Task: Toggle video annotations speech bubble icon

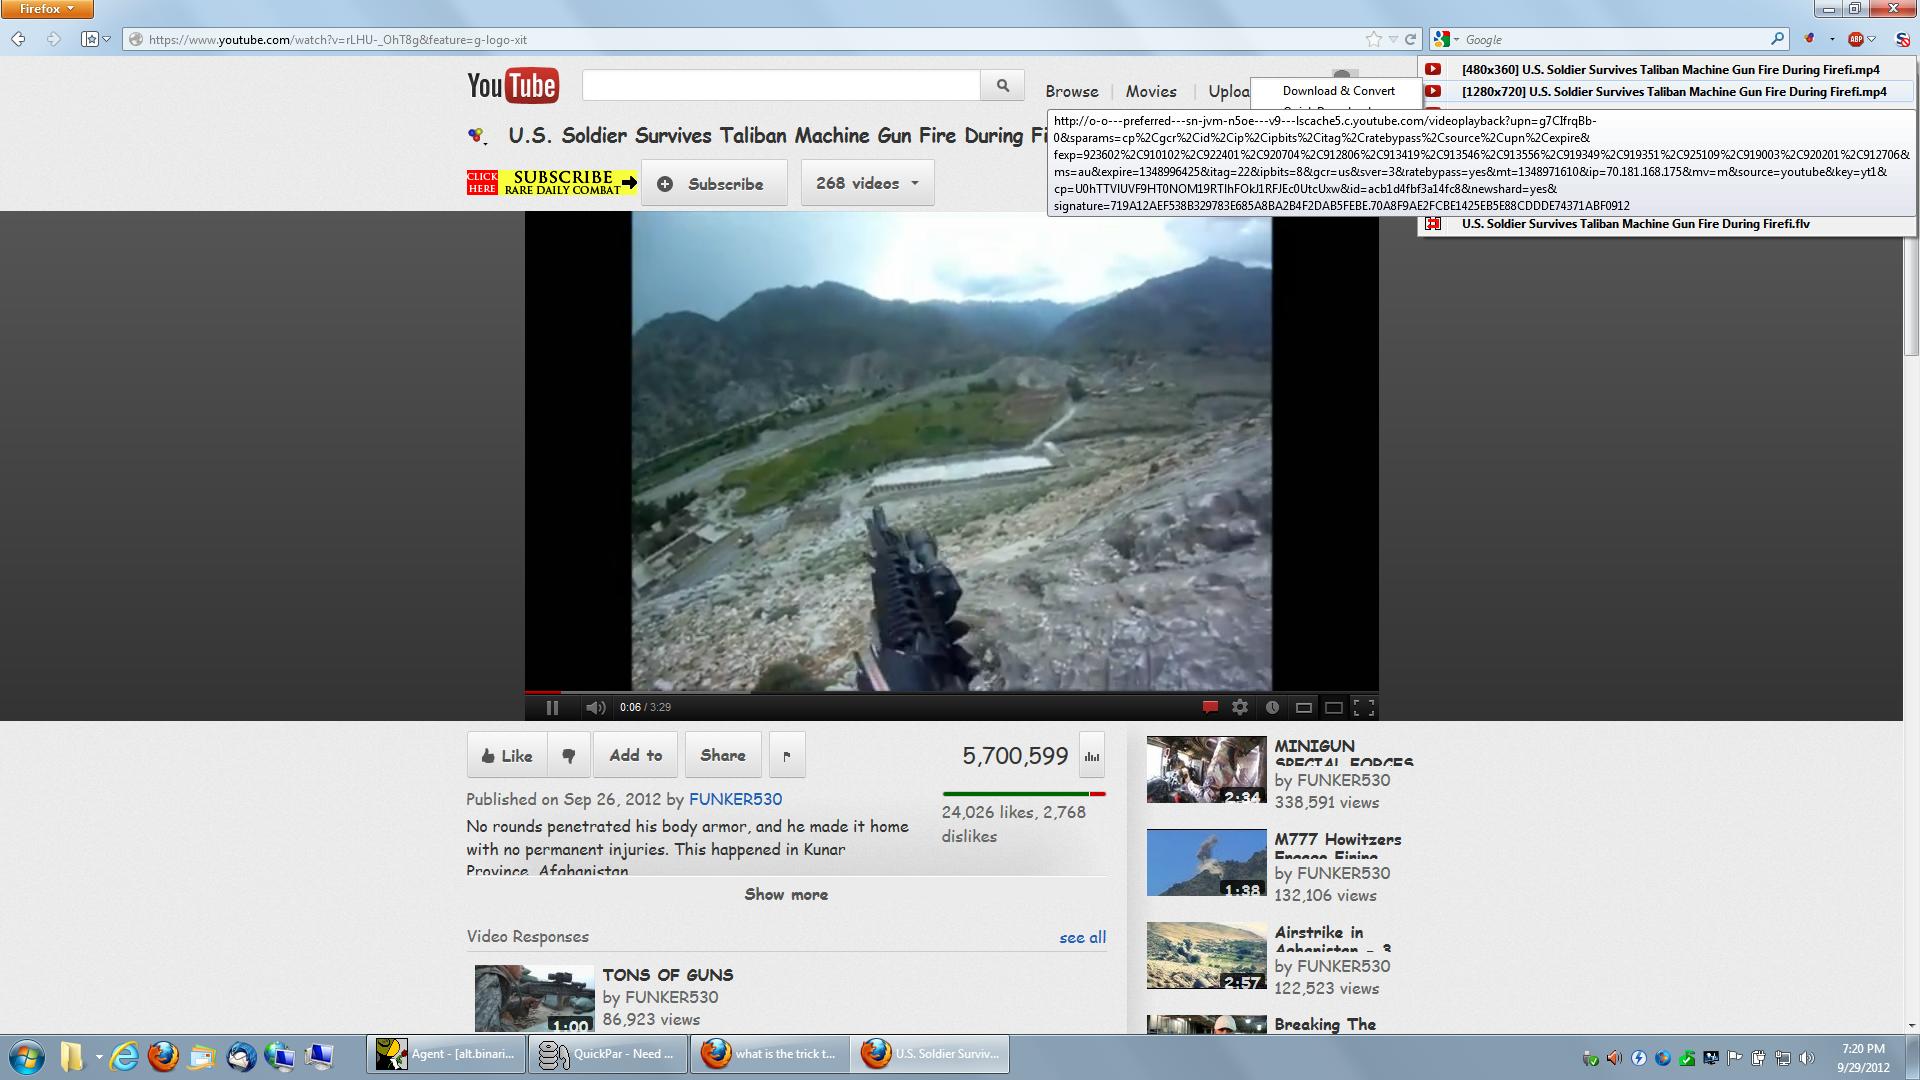Action: coord(1209,707)
